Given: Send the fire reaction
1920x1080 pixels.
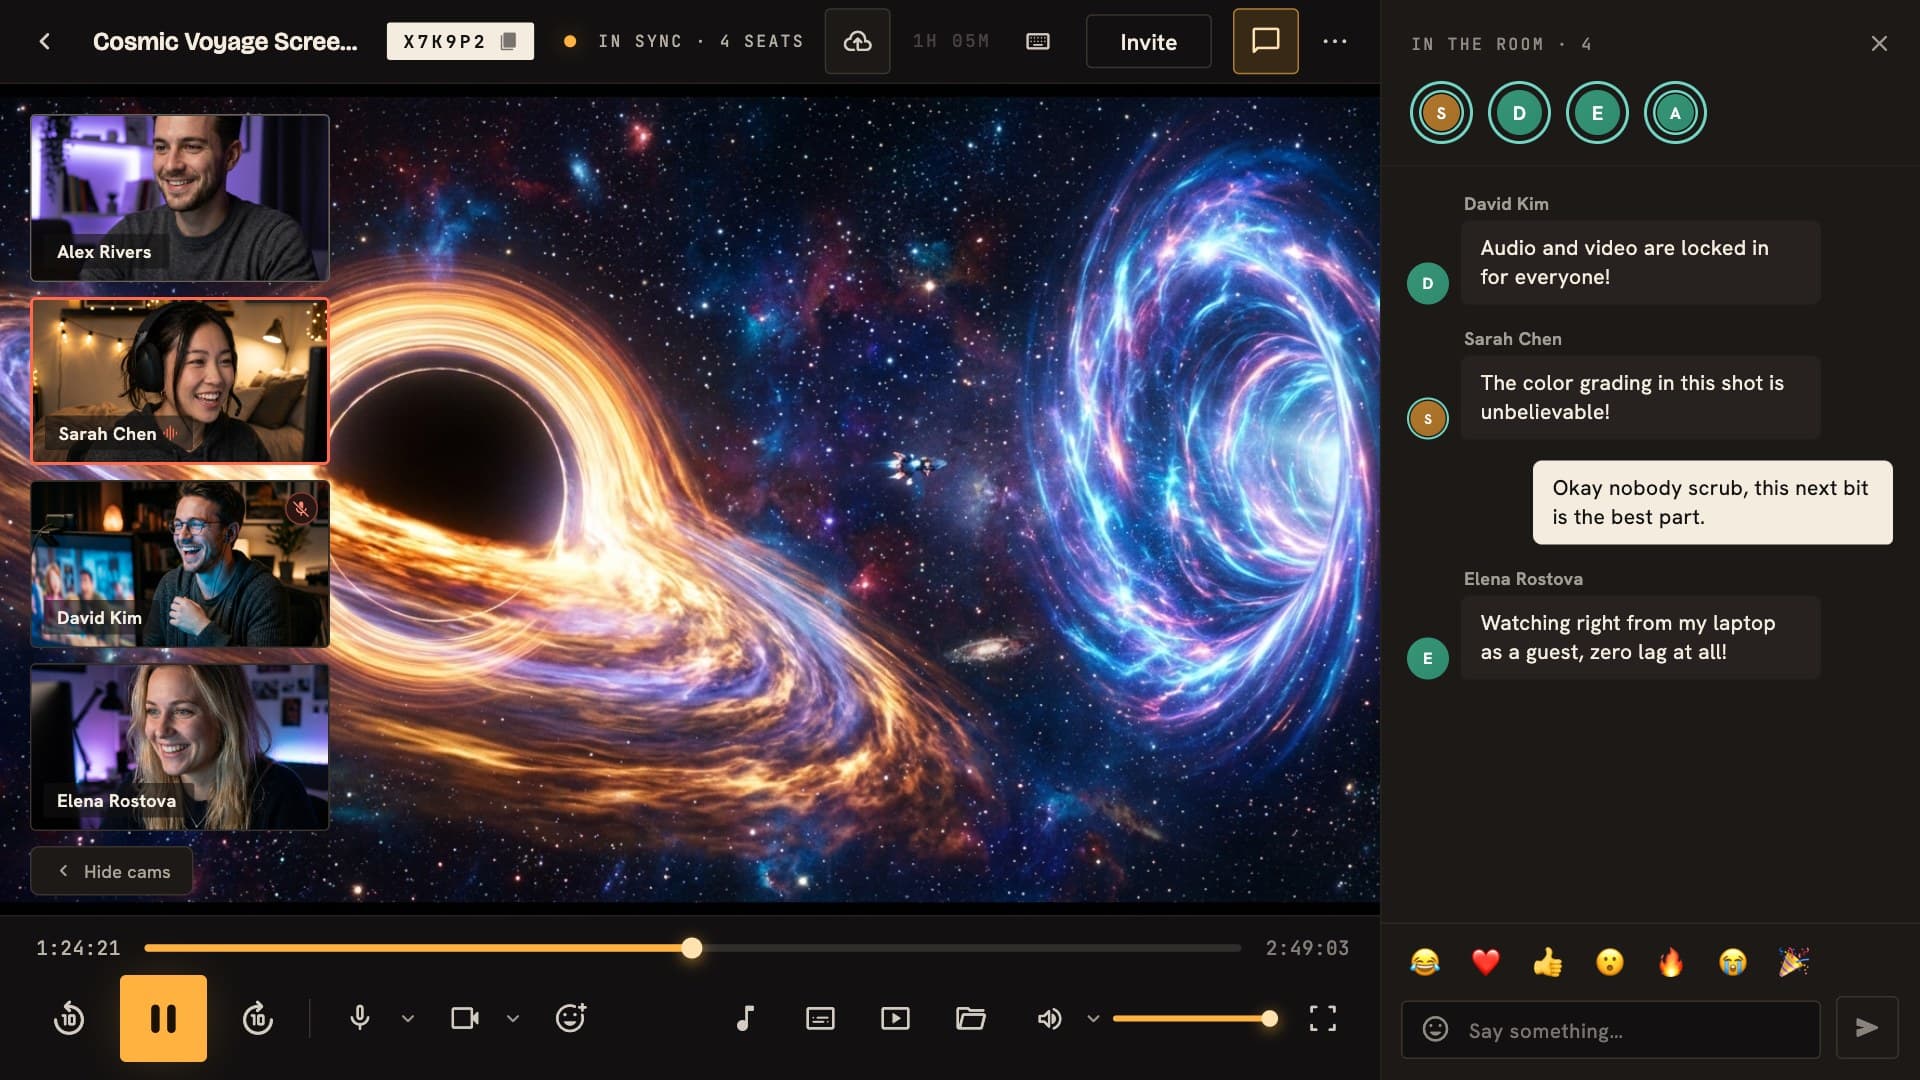Looking at the screenshot, I should point(1671,962).
